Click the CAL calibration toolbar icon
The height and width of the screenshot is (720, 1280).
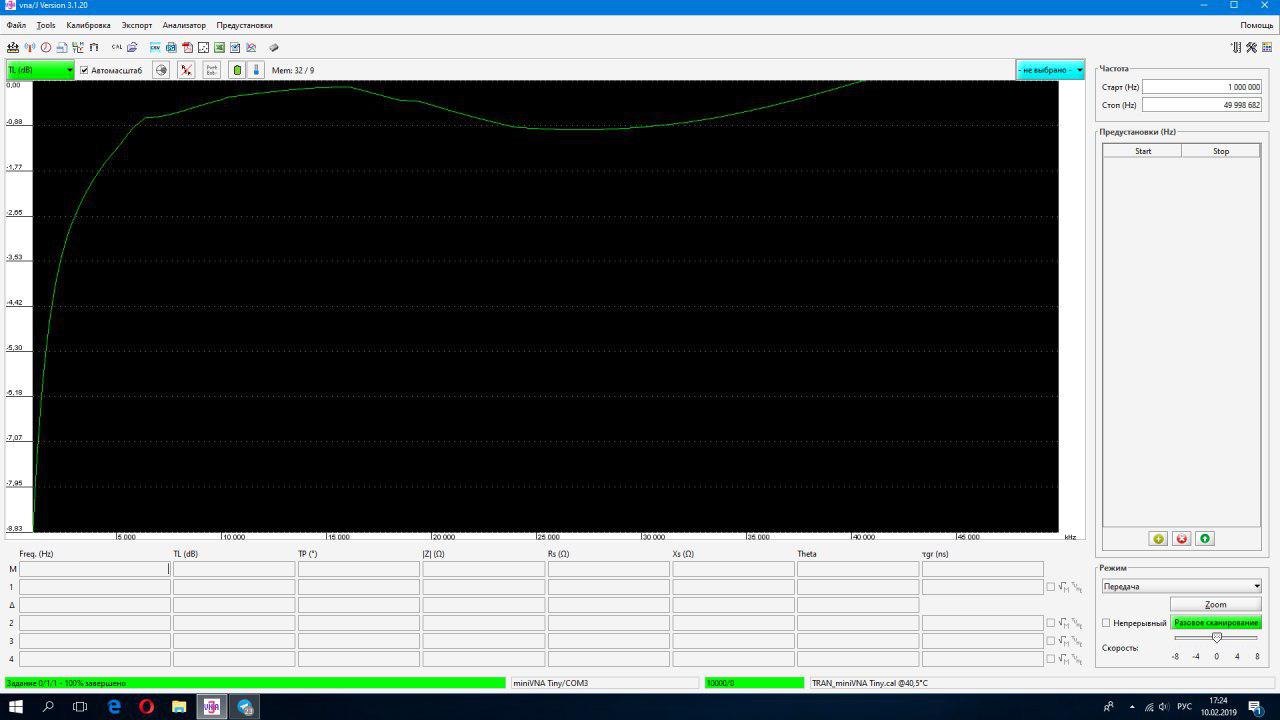117,47
